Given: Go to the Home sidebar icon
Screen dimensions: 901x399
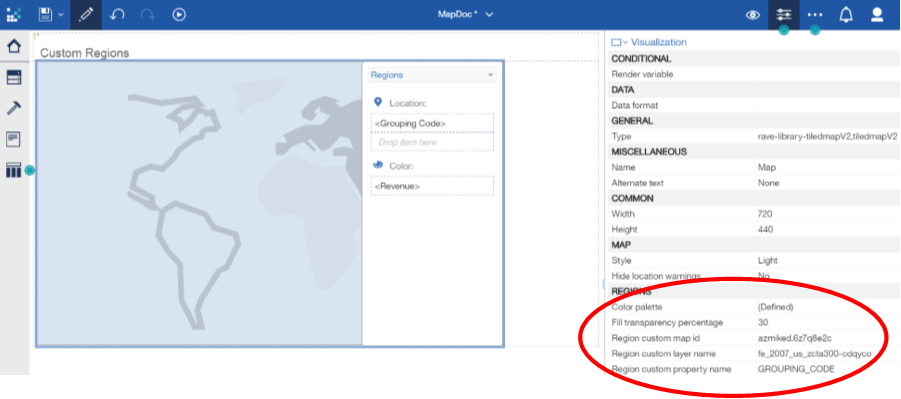Looking at the screenshot, I should pos(14,46).
